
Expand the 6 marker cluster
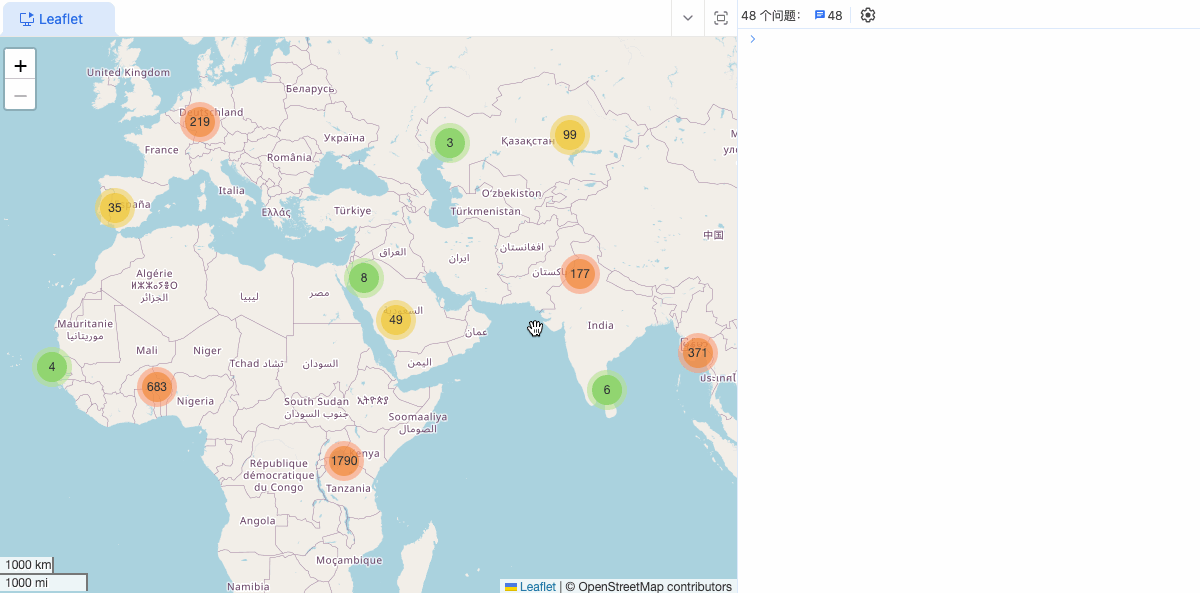[x=606, y=390]
